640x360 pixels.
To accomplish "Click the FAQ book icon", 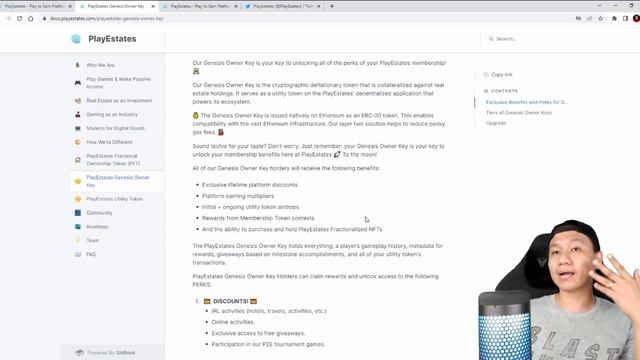I will [x=78, y=254].
